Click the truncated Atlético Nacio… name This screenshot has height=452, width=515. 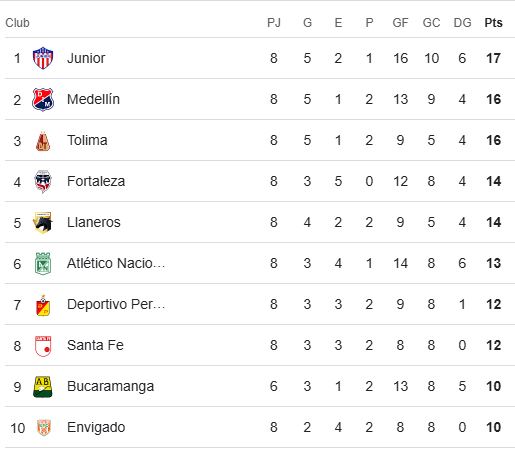coord(116,263)
